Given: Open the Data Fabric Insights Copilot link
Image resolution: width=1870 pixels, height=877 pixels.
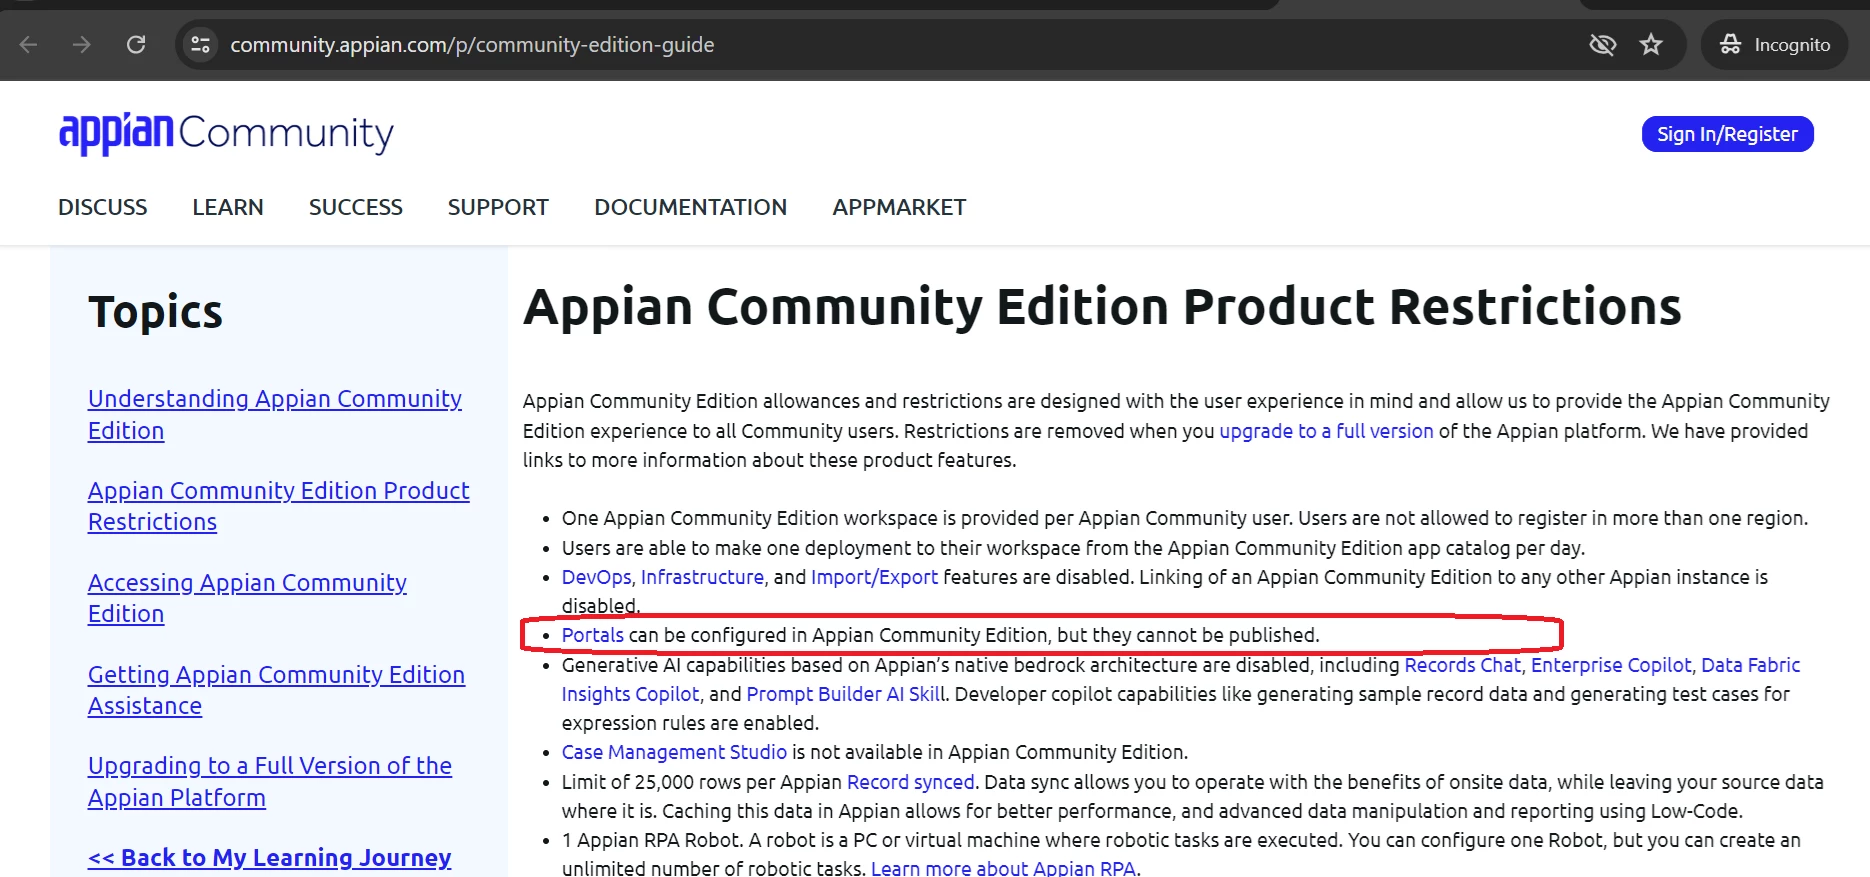Looking at the screenshot, I should coord(1180,680).
